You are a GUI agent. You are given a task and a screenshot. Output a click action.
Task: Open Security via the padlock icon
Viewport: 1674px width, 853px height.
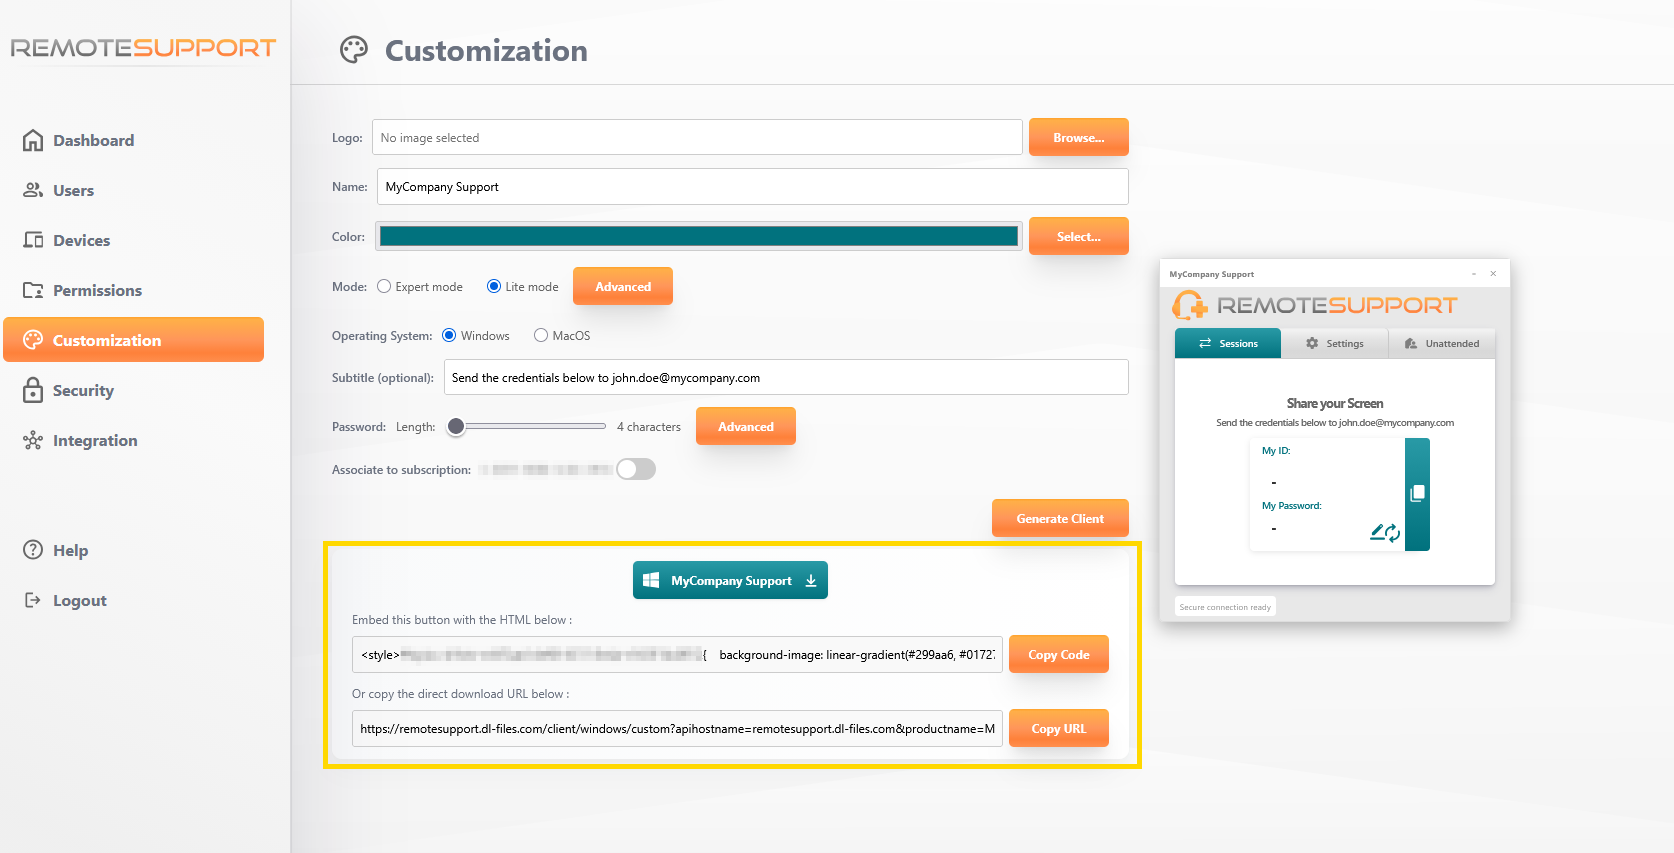(33, 390)
